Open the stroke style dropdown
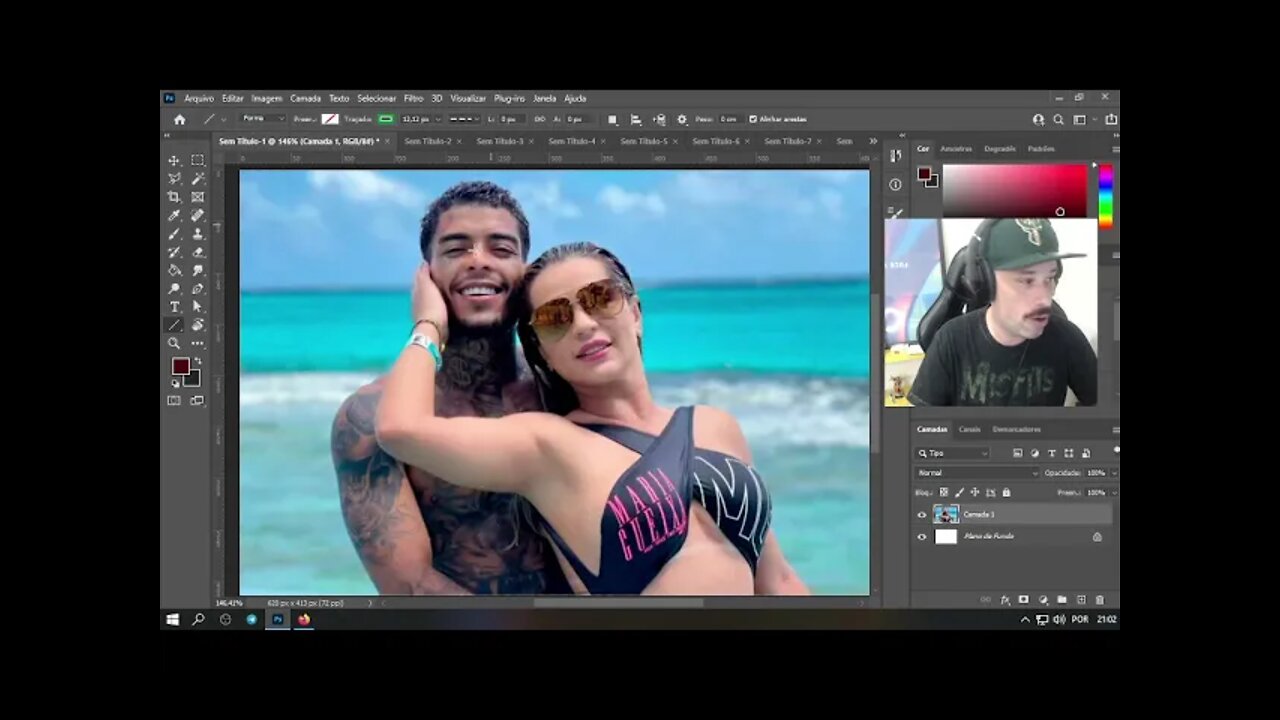 463,119
